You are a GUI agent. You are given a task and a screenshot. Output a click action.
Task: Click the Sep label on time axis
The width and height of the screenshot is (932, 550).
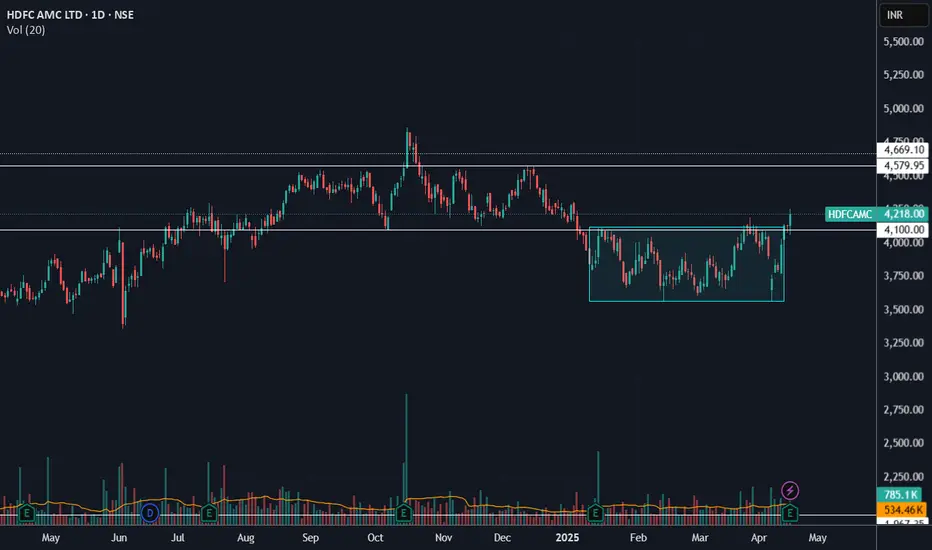(x=310, y=538)
